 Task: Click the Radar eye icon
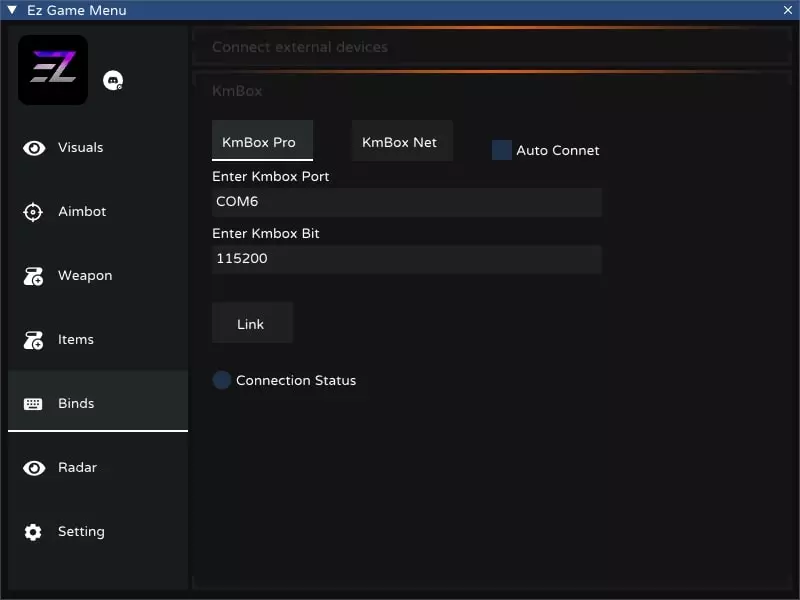[34, 468]
